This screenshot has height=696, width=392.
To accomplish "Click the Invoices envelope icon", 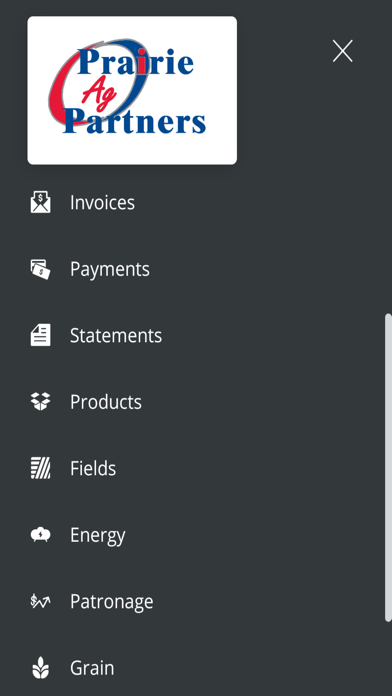I will pyautogui.click(x=40, y=202).
